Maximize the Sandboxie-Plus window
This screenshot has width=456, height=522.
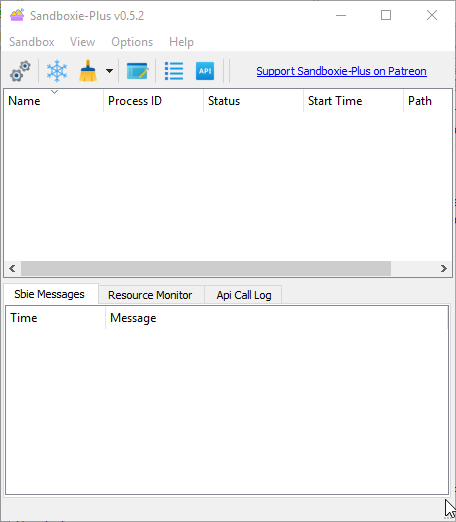click(386, 15)
